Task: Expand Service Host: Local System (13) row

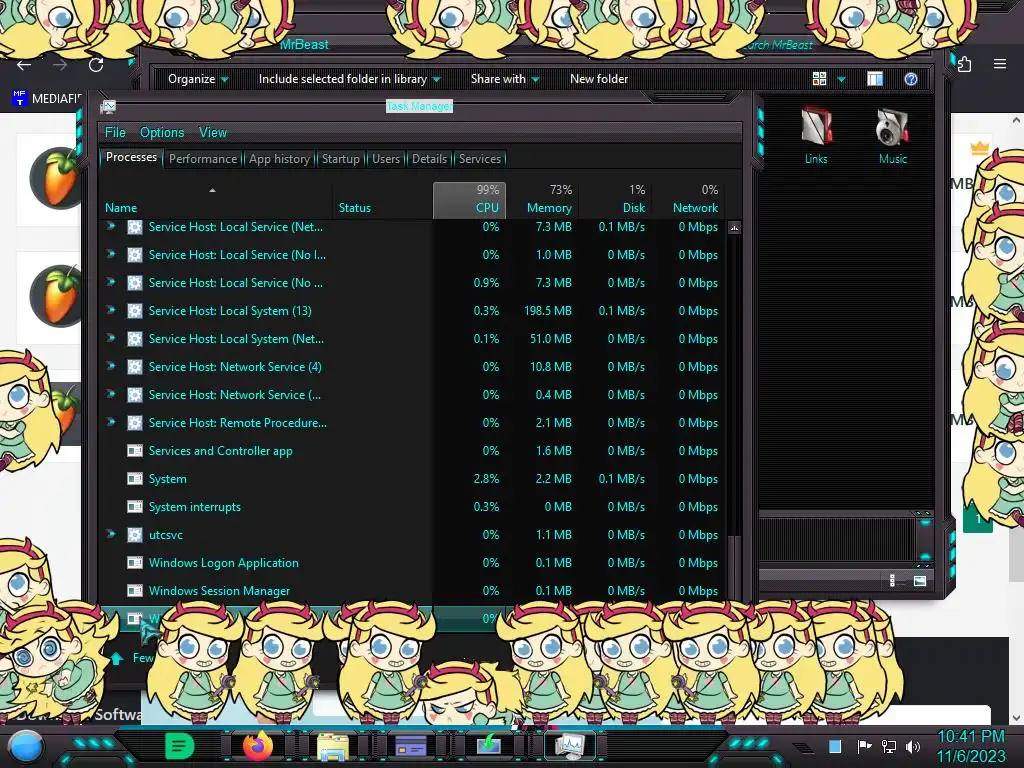Action: (x=111, y=310)
